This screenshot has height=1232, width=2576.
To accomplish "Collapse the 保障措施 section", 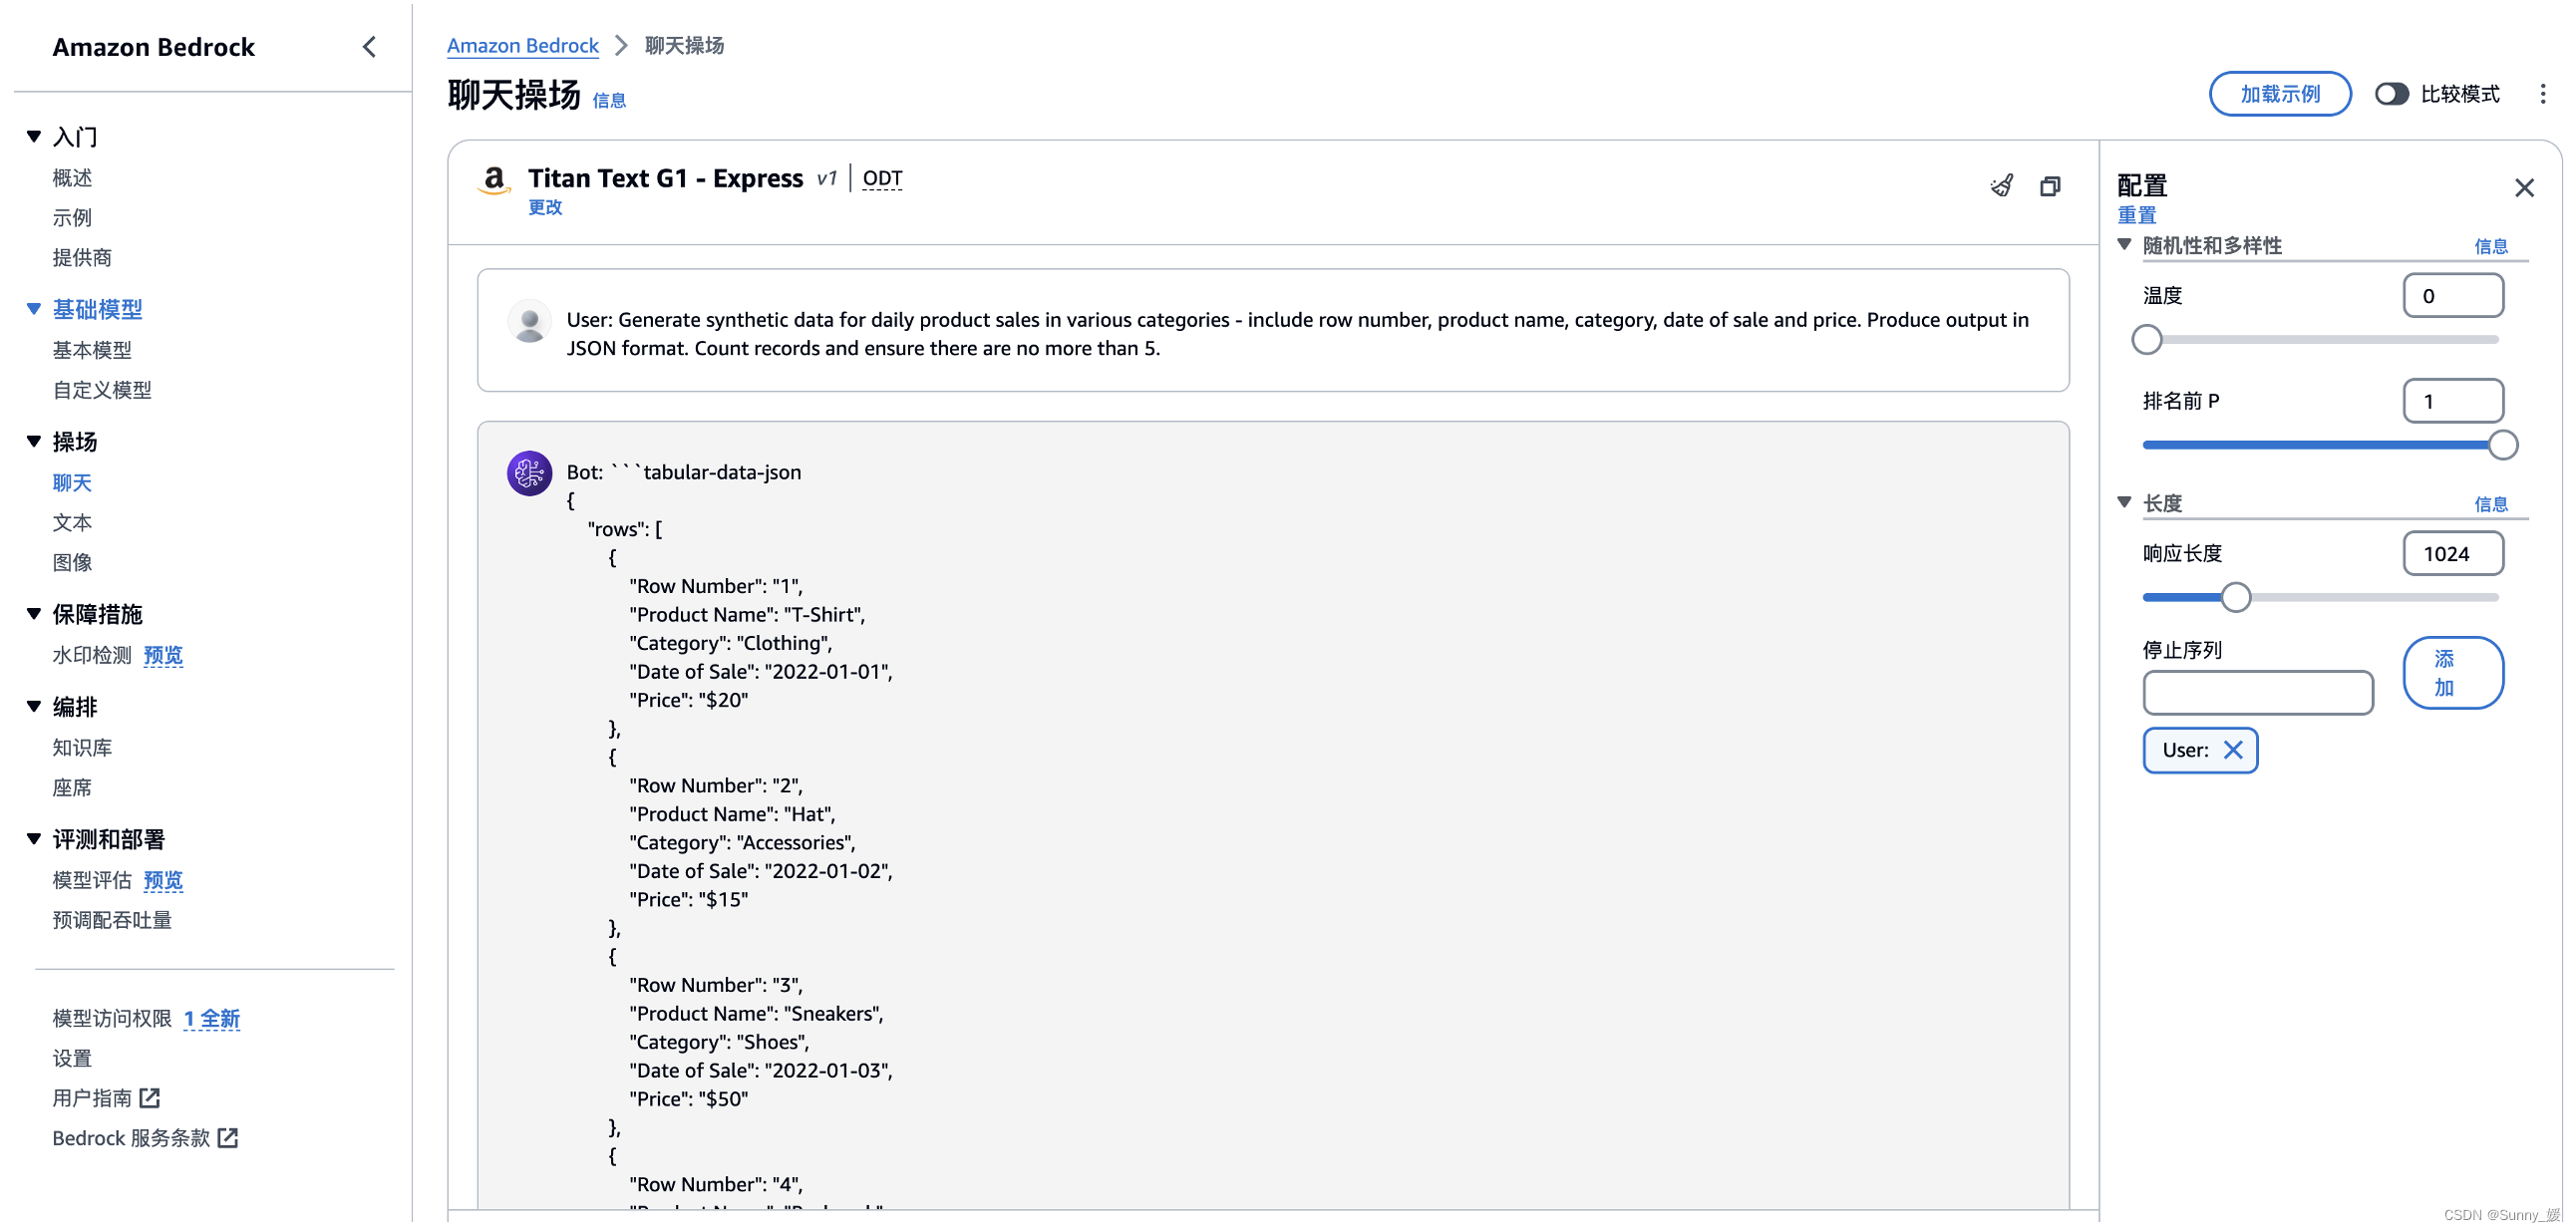I will point(34,614).
